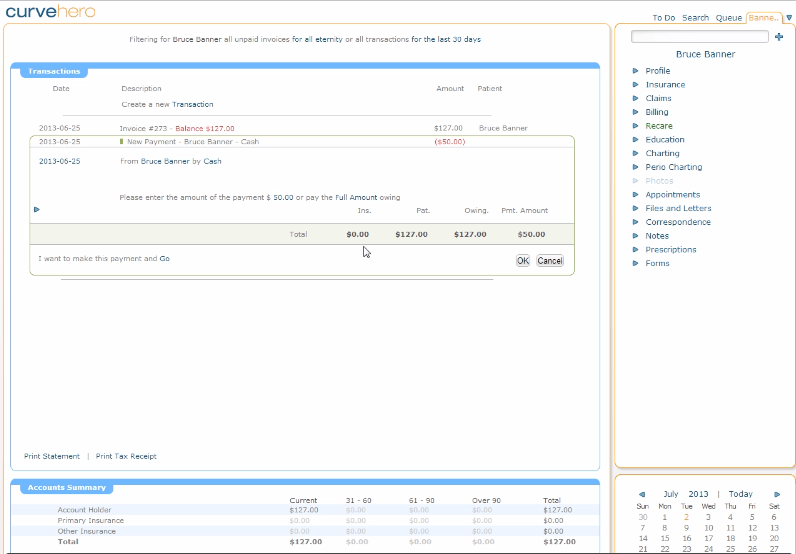Select the Banner patient tab
Screen dimensions: 796x554
tap(764, 18)
